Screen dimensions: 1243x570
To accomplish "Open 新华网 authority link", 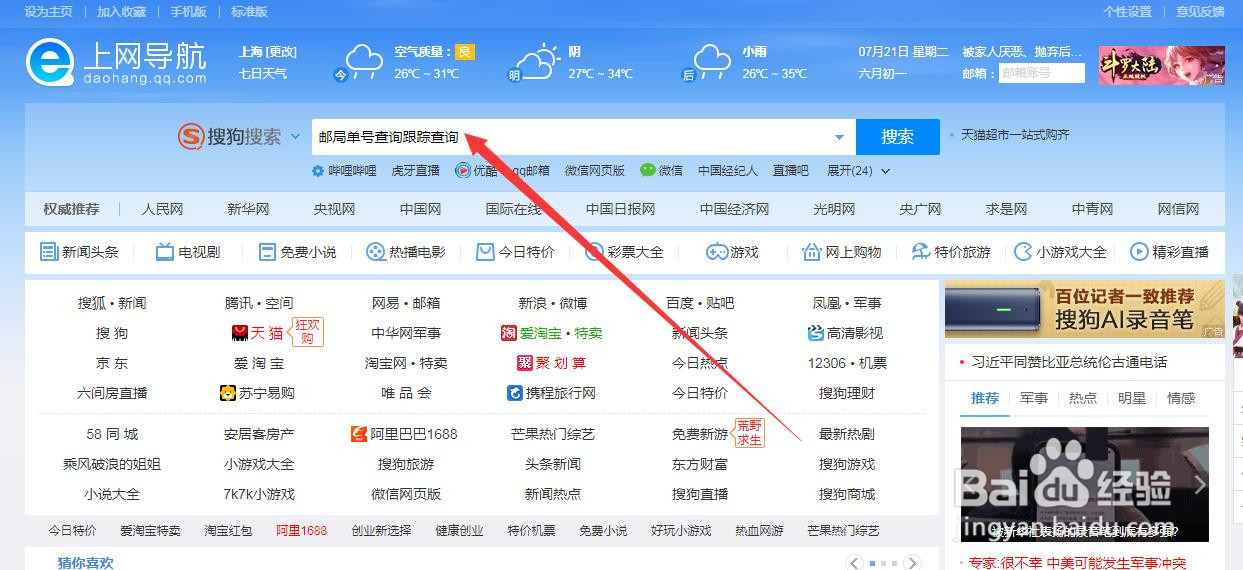I will [248, 209].
